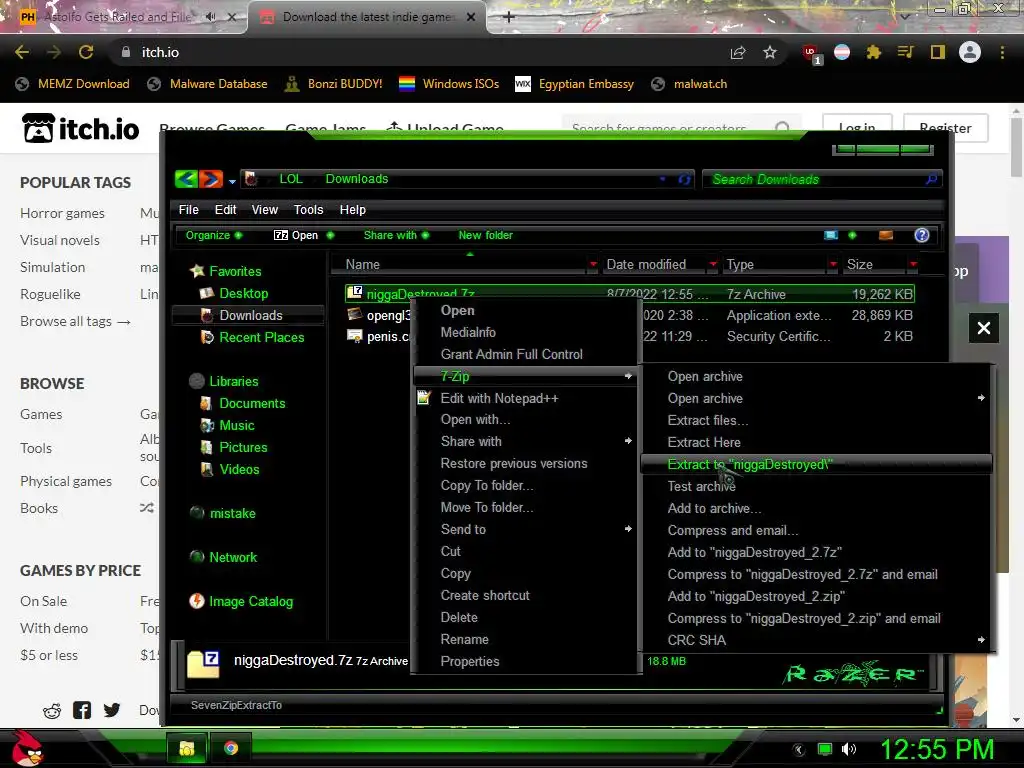This screenshot has width=1024, height=768.
Task: Expand the CRC SHA submenu
Action: tap(981, 640)
